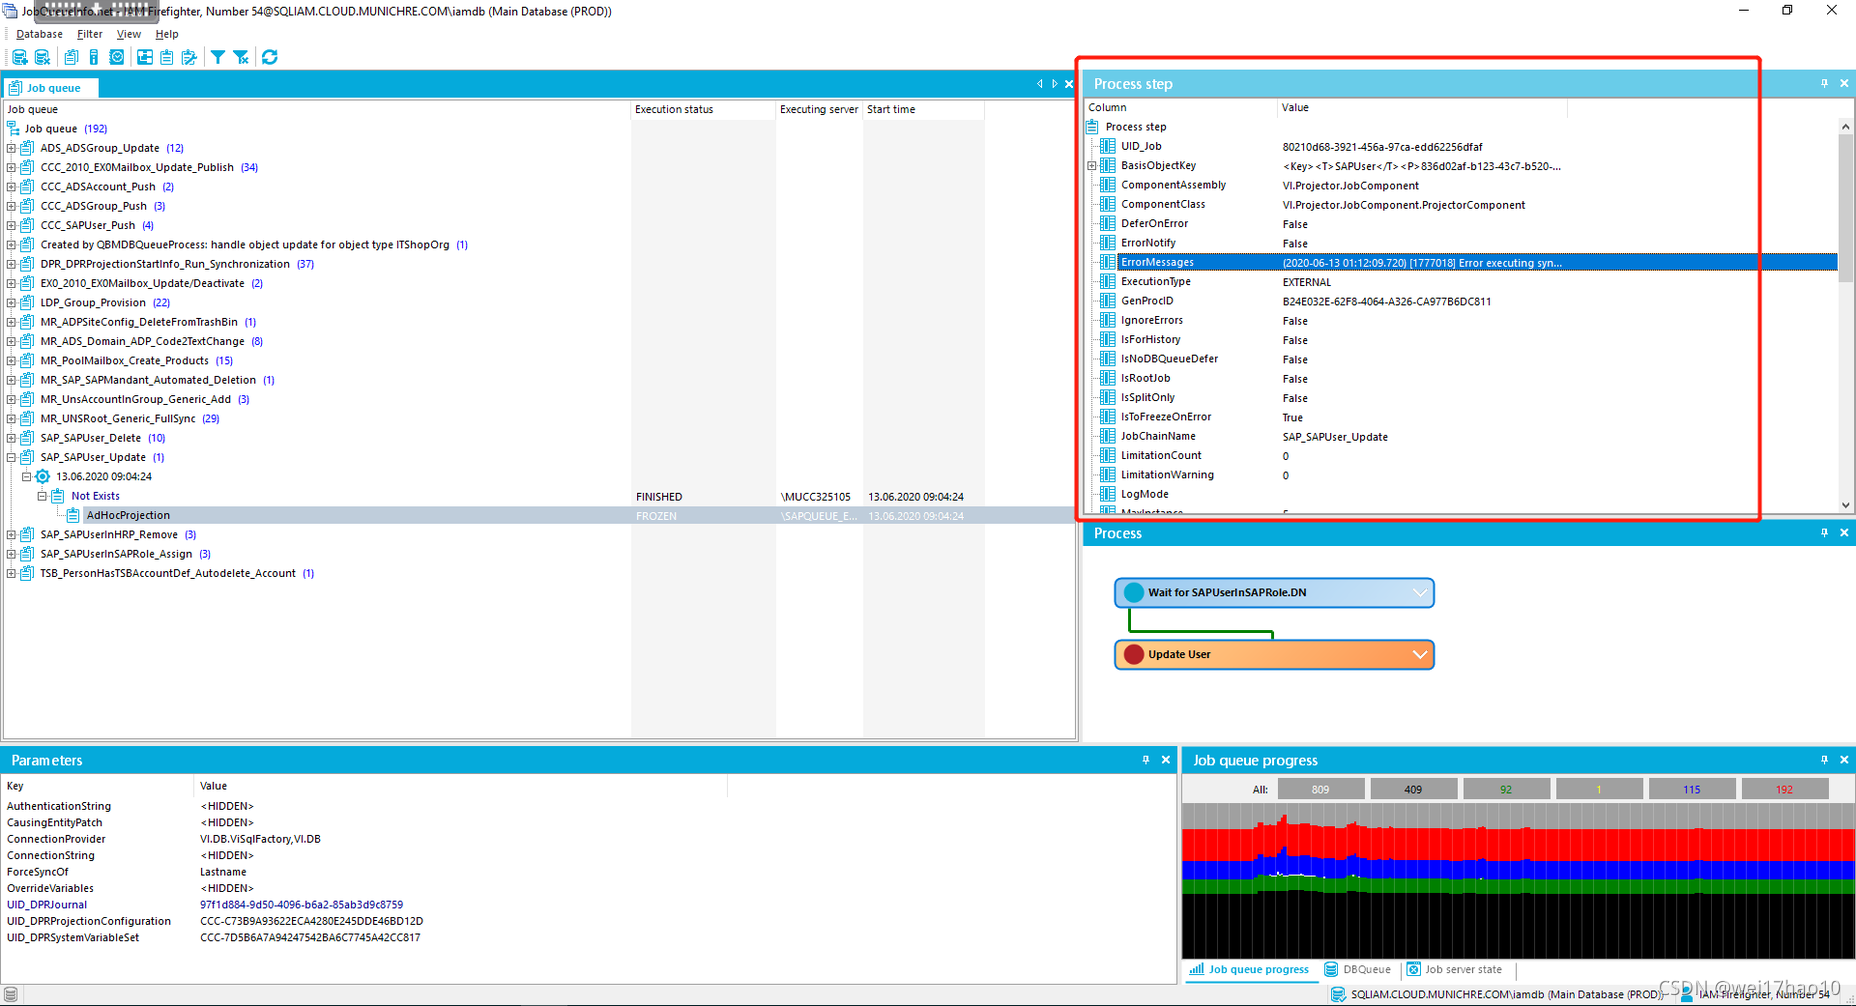Click the blue 115 counter in progress panel

(x=1691, y=789)
